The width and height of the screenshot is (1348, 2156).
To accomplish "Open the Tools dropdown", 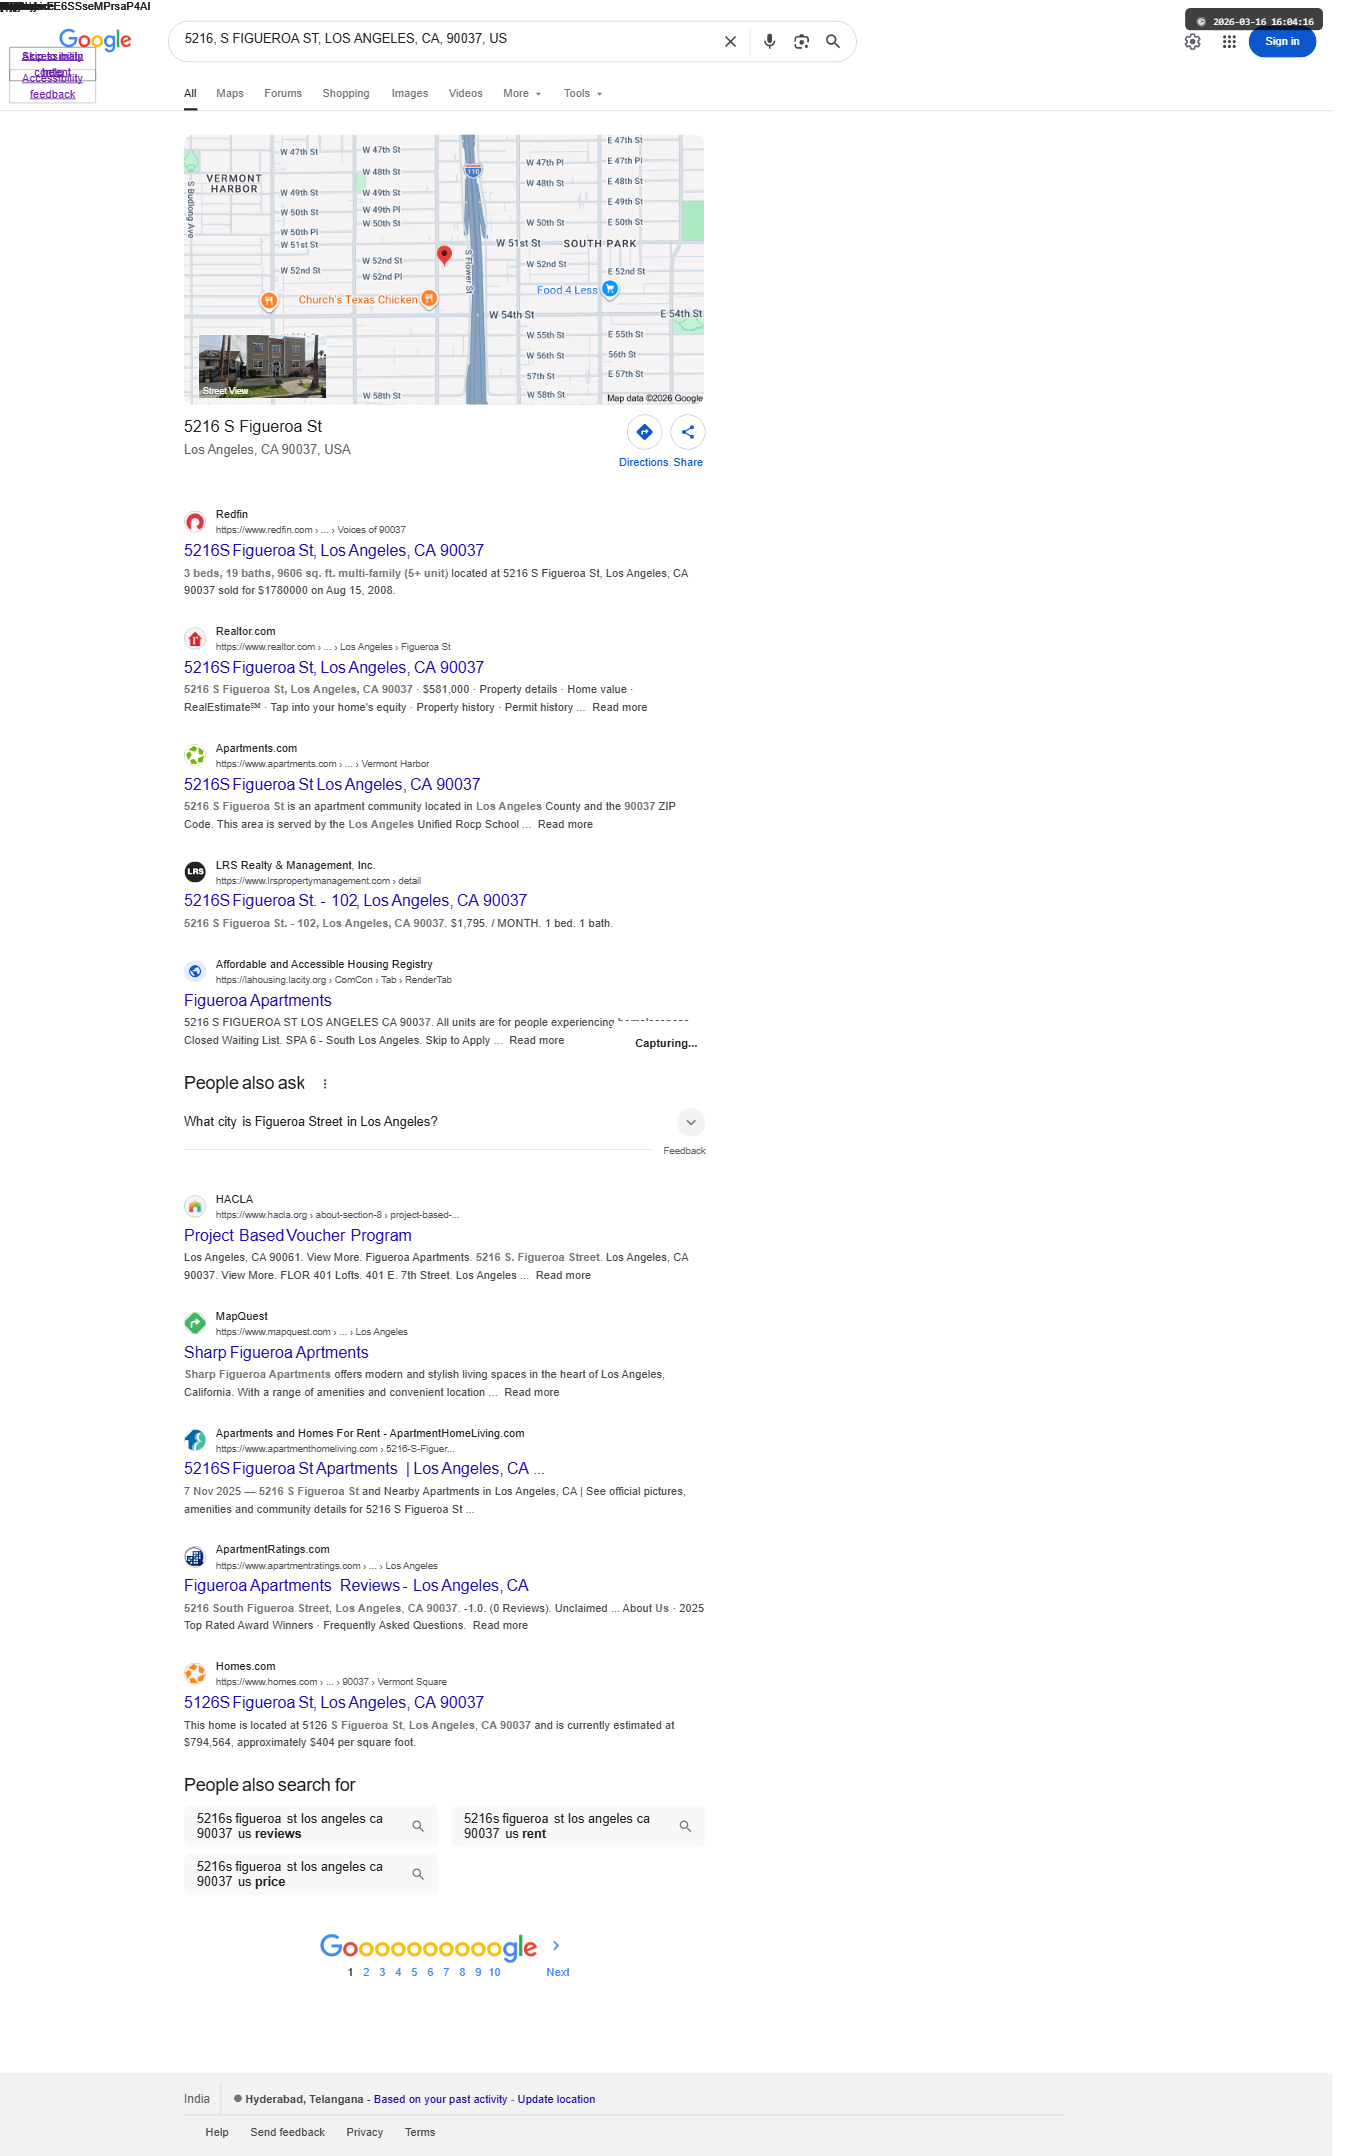I will pos(583,94).
